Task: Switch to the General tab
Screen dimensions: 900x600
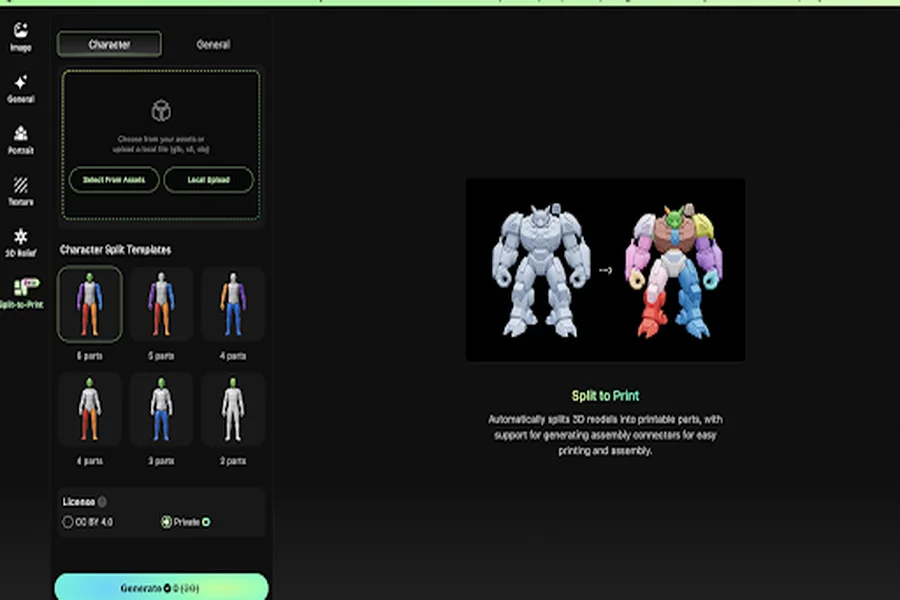Action: click(x=213, y=44)
